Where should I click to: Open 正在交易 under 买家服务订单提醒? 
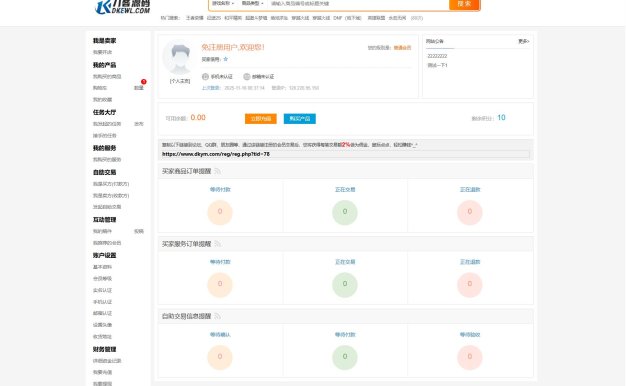coord(345,262)
